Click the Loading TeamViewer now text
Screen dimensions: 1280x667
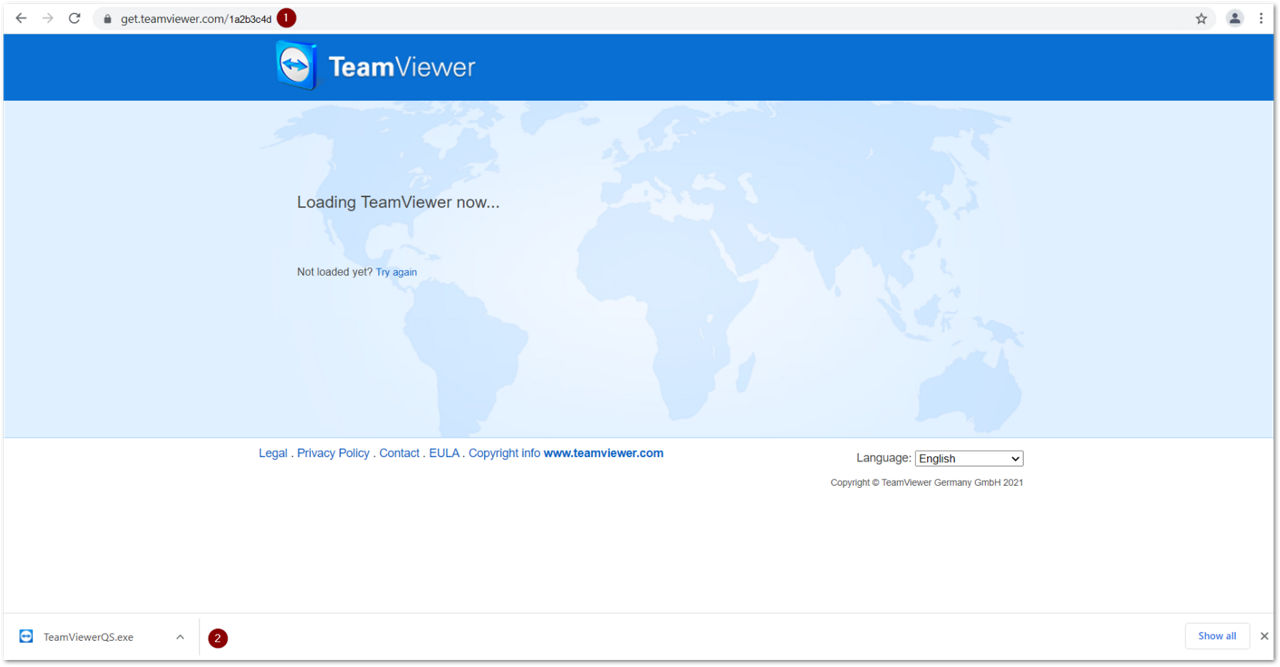pyautogui.click(x=398, y=202)
